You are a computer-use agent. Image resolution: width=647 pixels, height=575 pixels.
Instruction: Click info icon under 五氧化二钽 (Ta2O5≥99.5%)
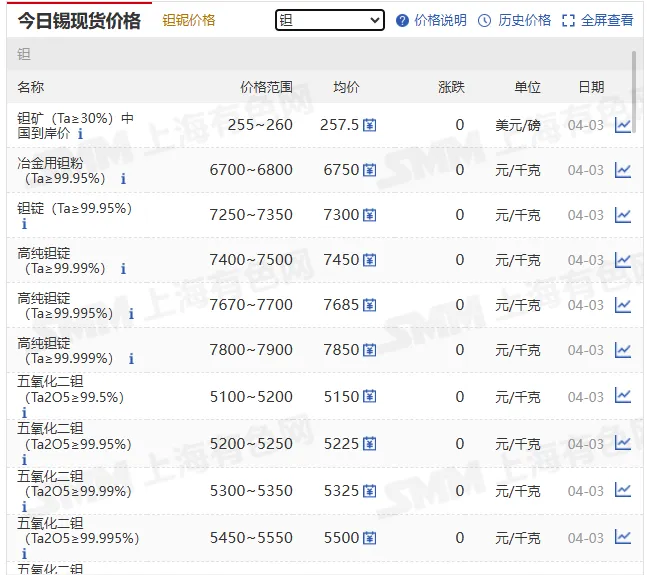pos(24,412)
